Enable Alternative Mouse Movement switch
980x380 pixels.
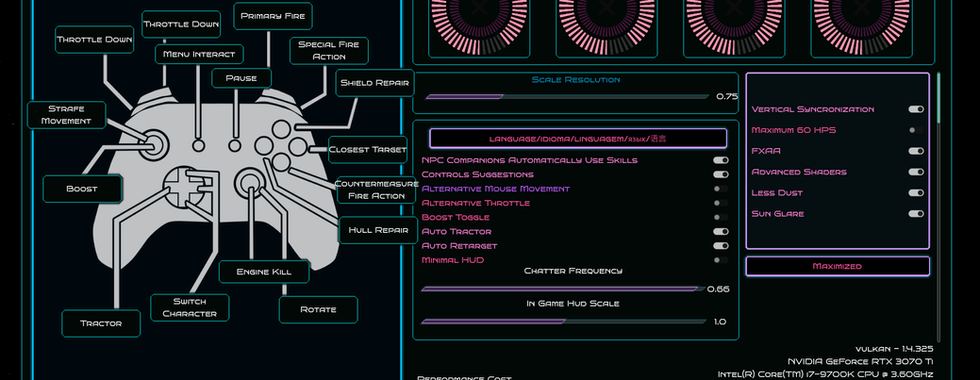tap(721, 189)
